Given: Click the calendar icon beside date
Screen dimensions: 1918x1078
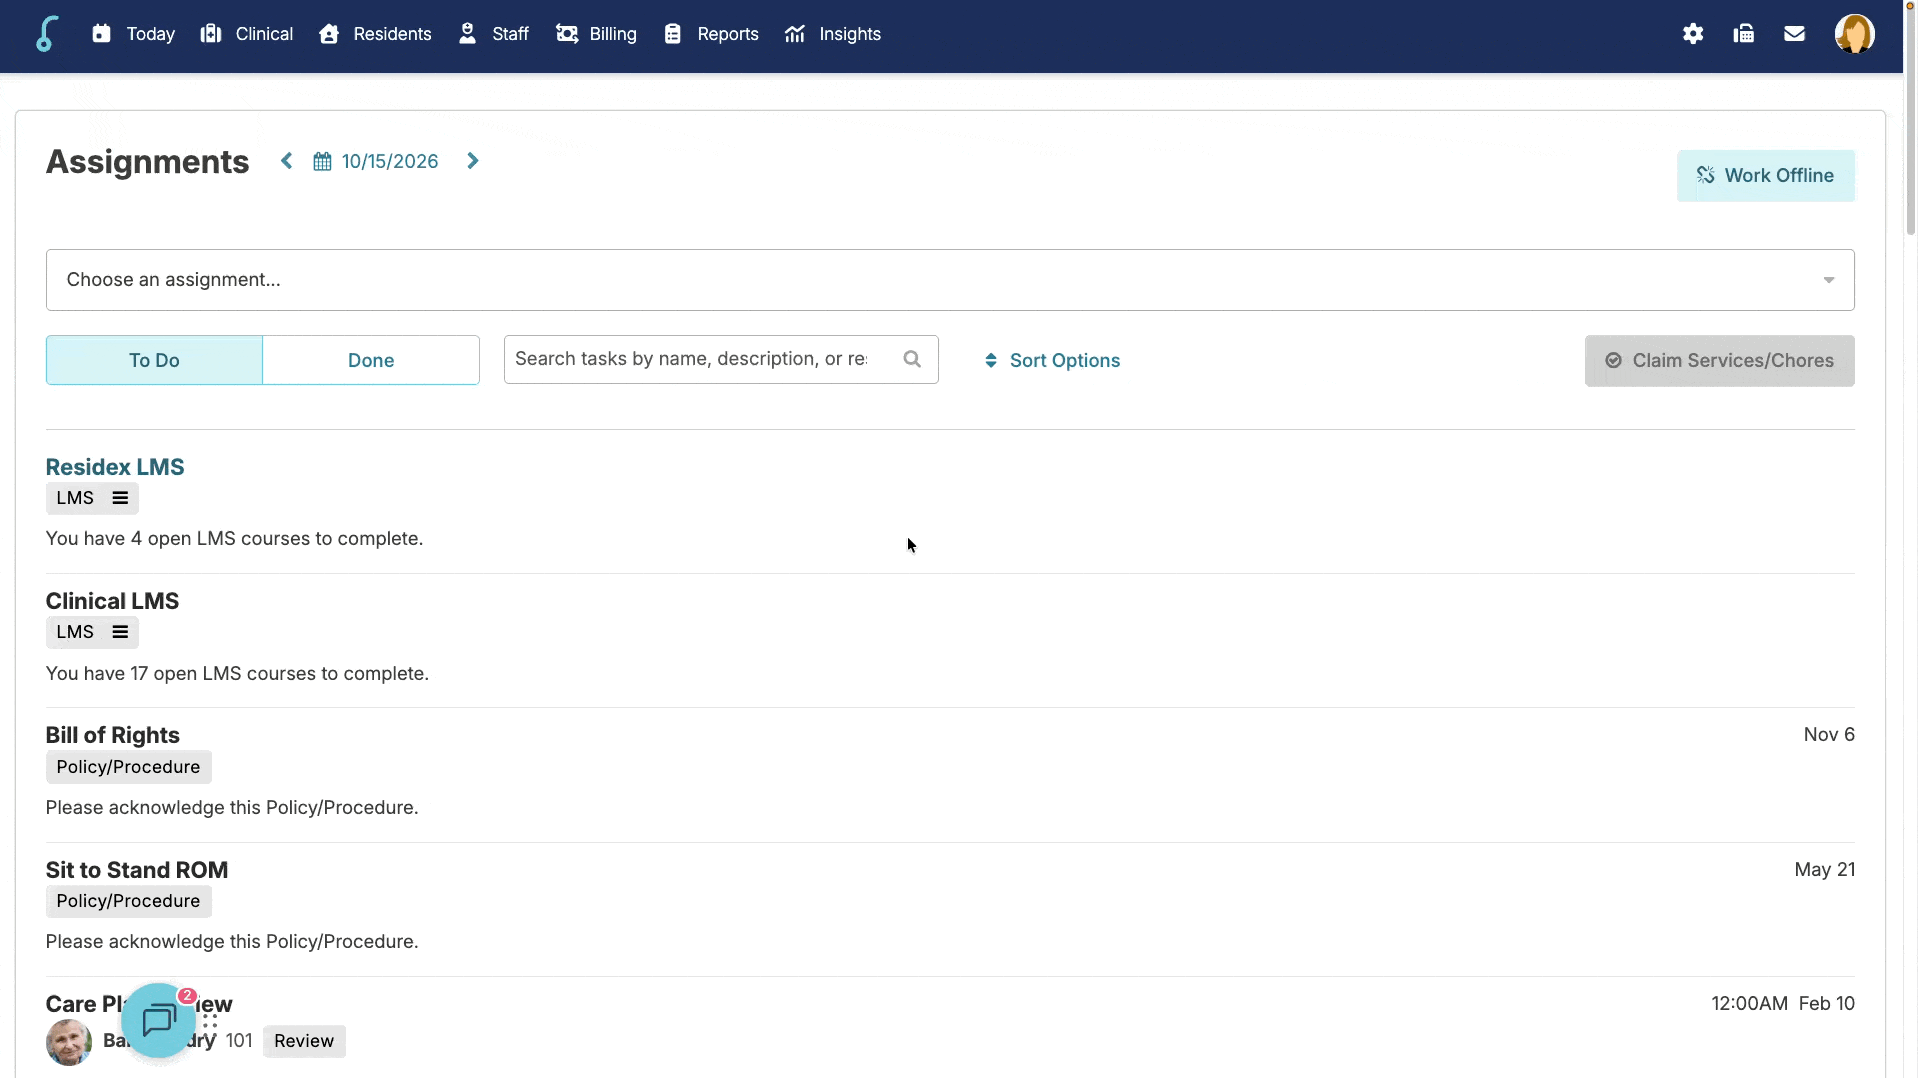Looking at the screenshot, I should point(322,162).
